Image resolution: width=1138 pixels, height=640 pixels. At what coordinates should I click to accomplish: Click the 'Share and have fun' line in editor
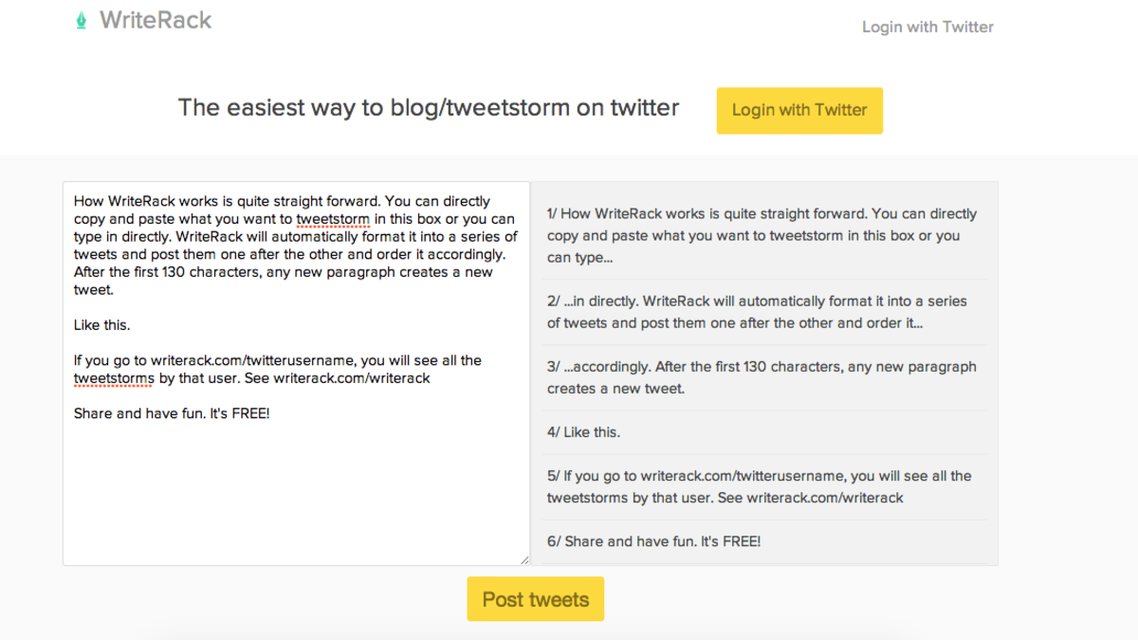171,414
